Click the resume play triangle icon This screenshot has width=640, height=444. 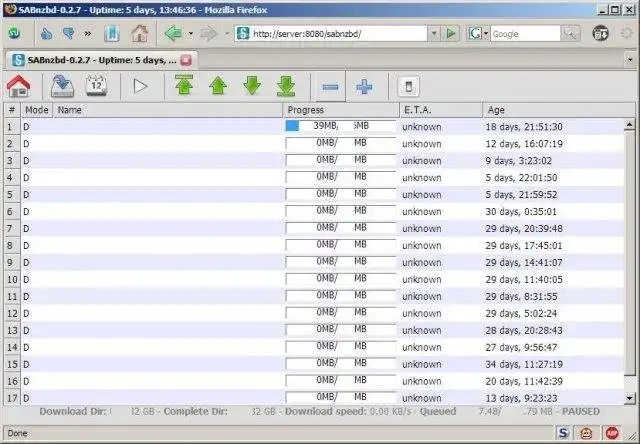pyautogui.click(x=140, y=86)
